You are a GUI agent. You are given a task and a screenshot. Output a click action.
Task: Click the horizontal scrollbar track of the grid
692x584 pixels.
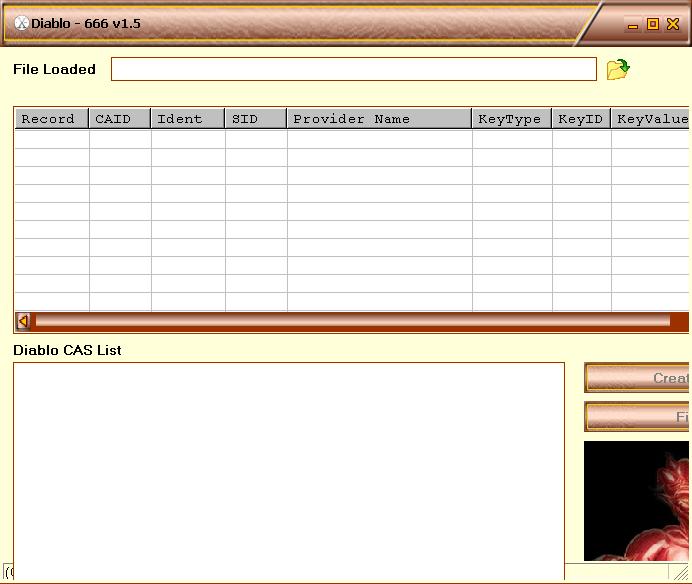pyautogui.click(x=352, y=321)
